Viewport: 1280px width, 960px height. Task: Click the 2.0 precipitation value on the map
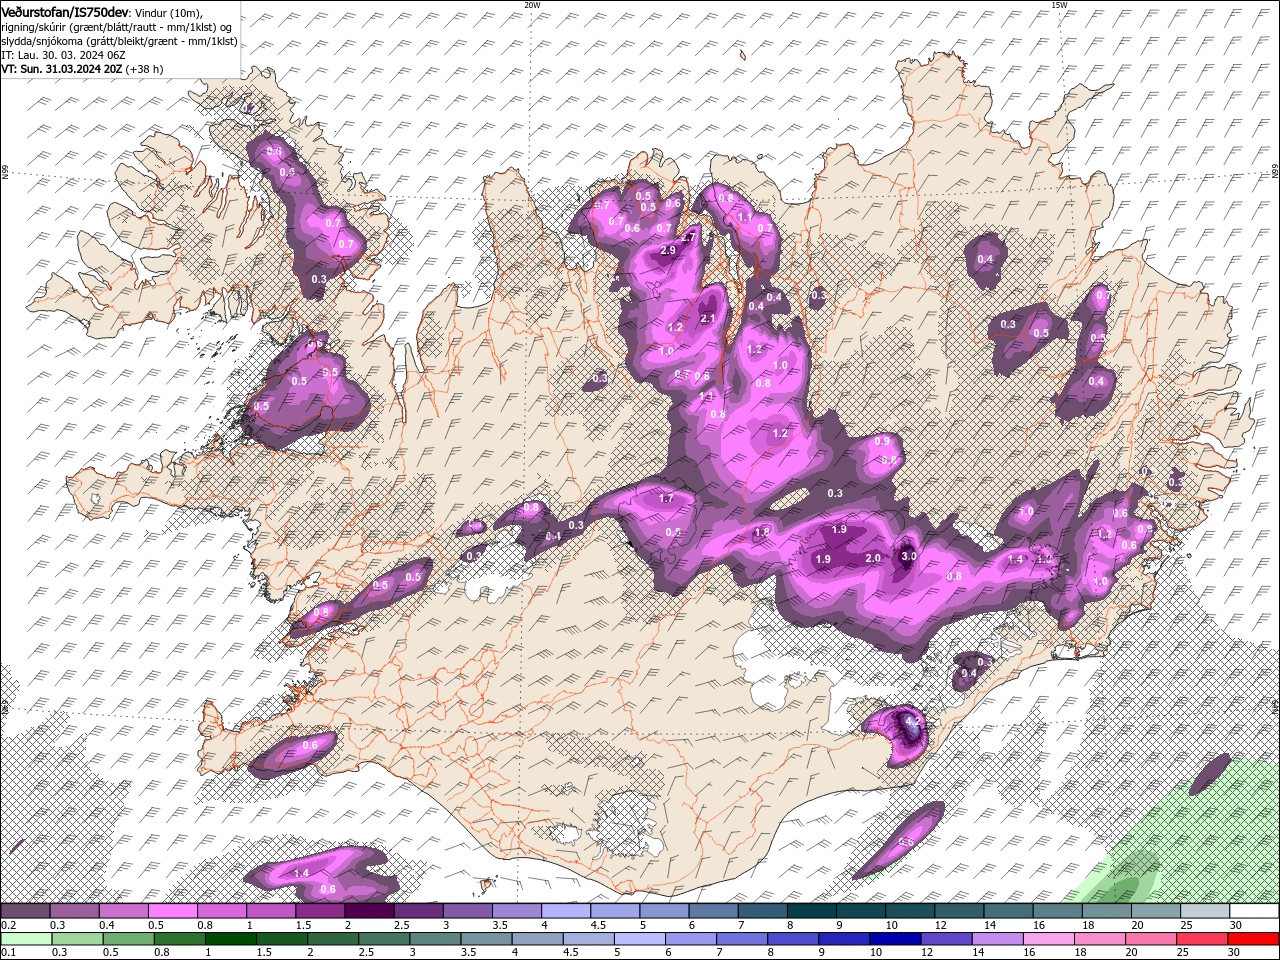[x=872, y=558]
